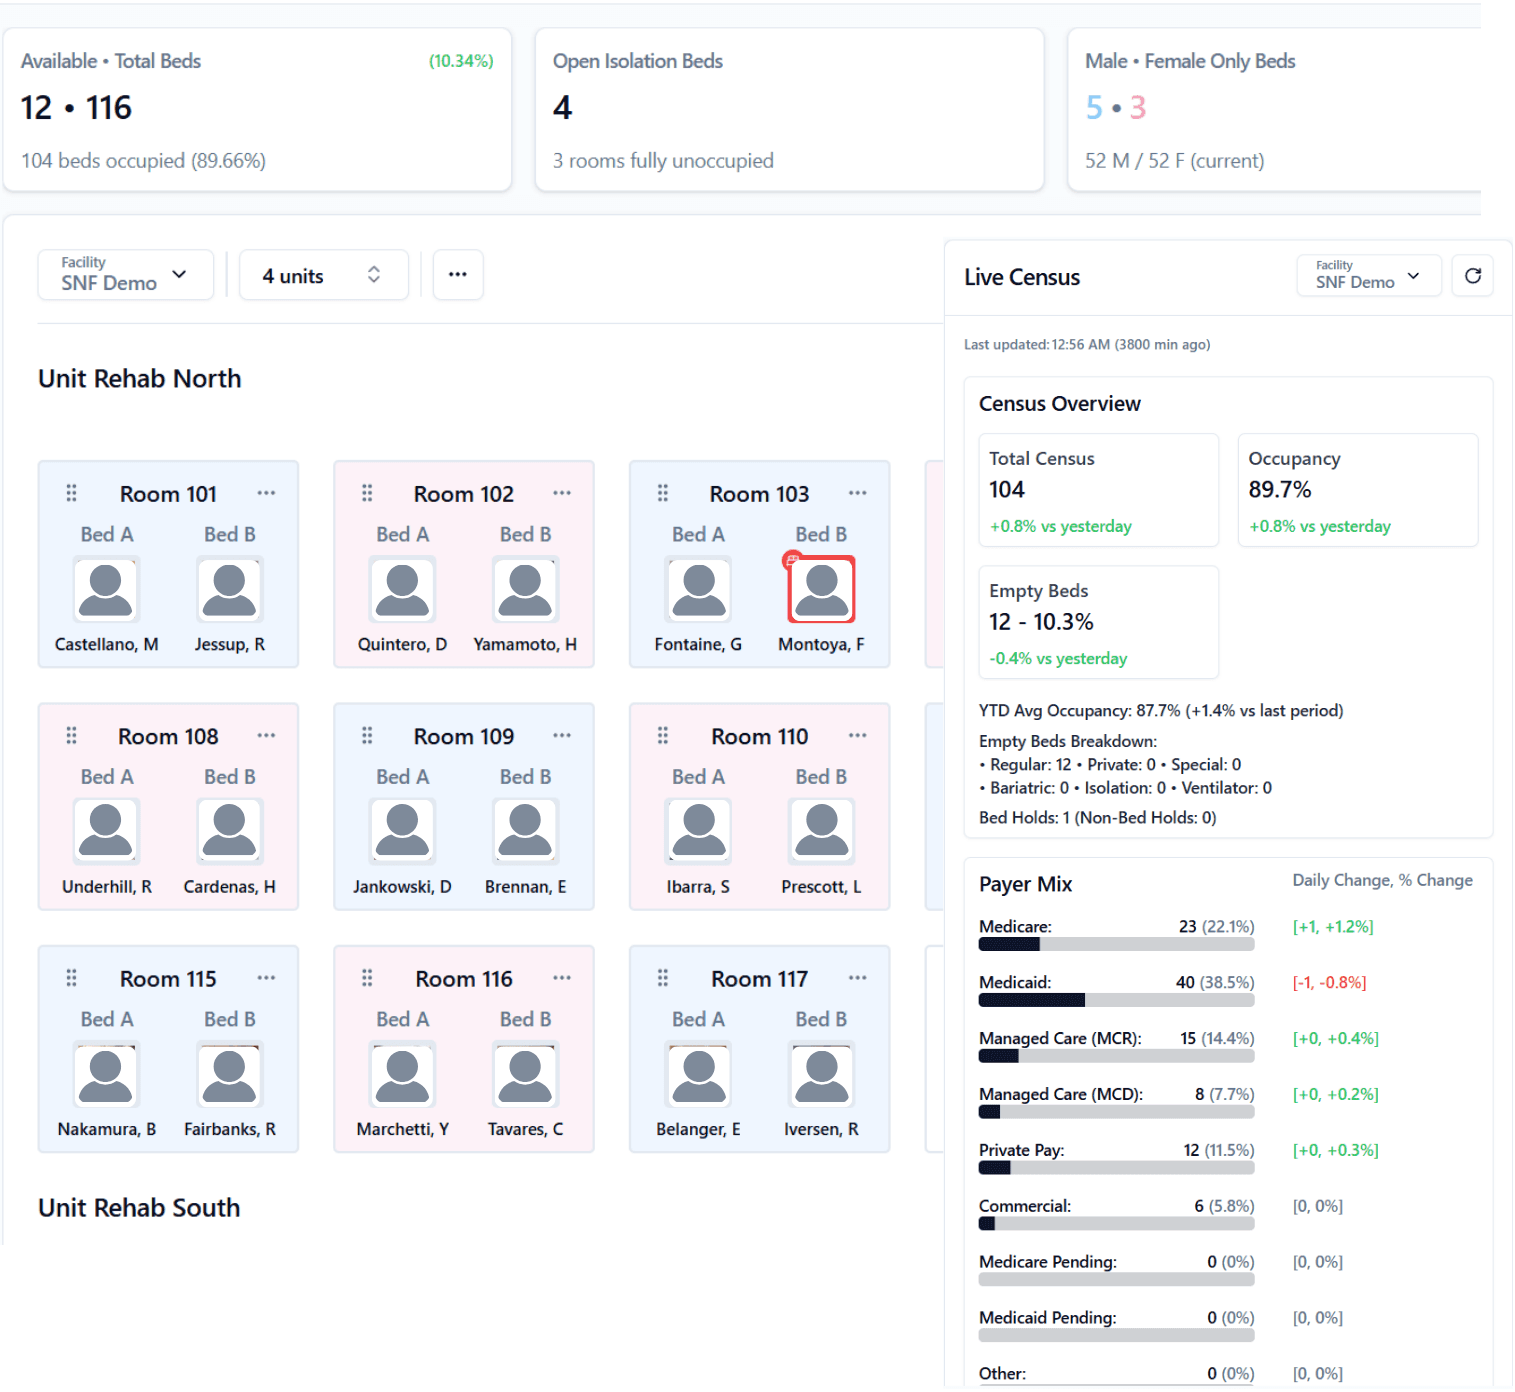Click Yamamoto, H bed avatar

coord(525,589)
